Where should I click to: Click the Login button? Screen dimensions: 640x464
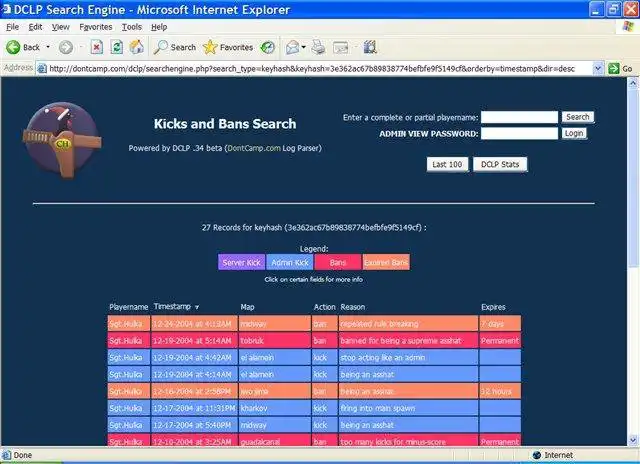point(574,133)
